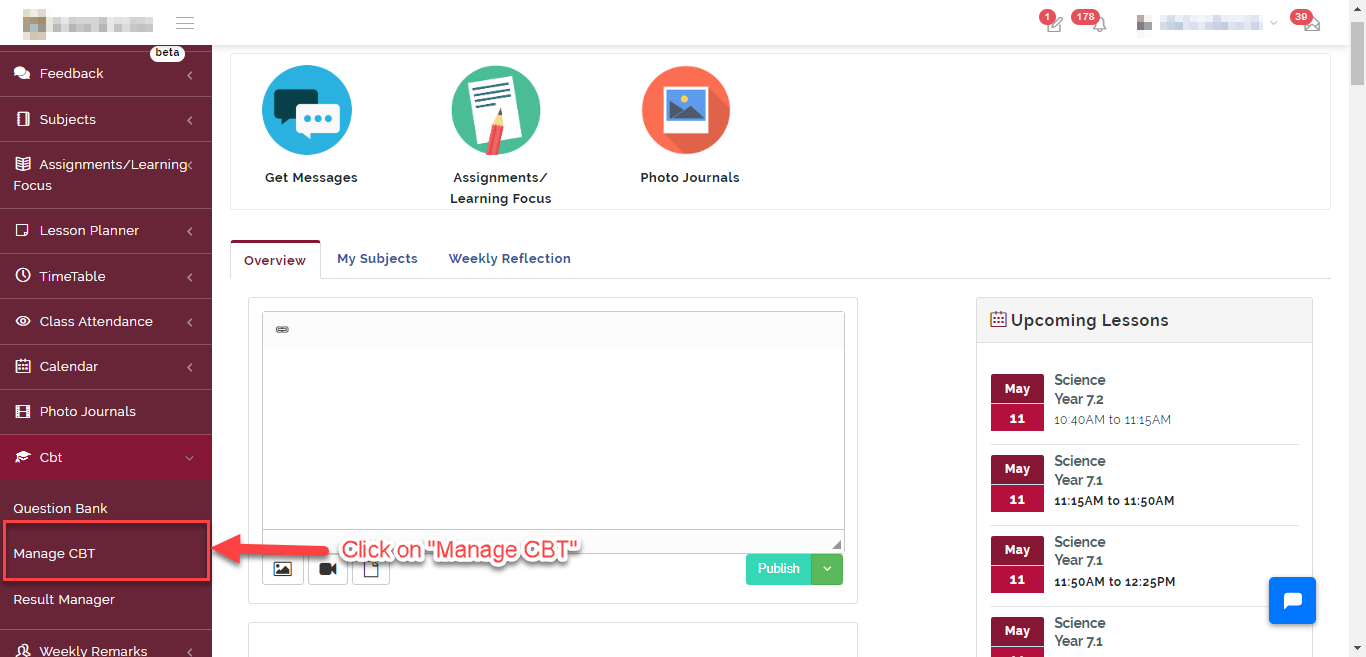Open Manage CBT under Cbt
This screenshot has width=1366, height=657.
coord(106,550)
